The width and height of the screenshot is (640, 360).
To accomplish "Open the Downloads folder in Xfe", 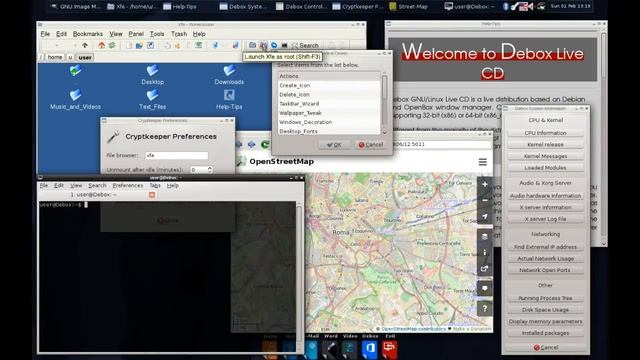I will 229,75.
